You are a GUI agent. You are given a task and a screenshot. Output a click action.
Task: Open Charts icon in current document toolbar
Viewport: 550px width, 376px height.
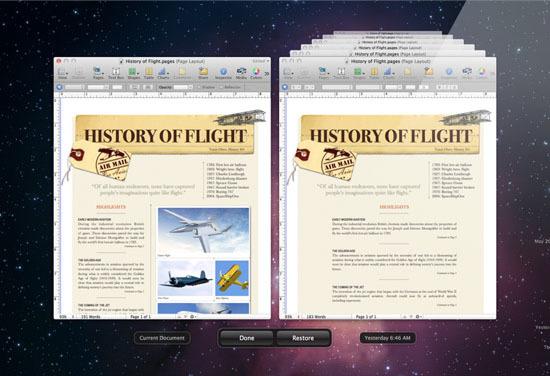[x=163, y=73]
